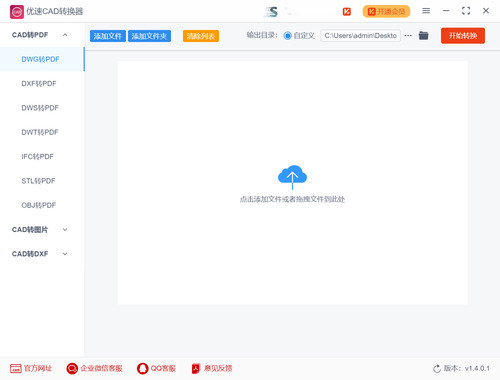Click the output directory path field
The image size is (500, 380).
[x=360, y=36]
